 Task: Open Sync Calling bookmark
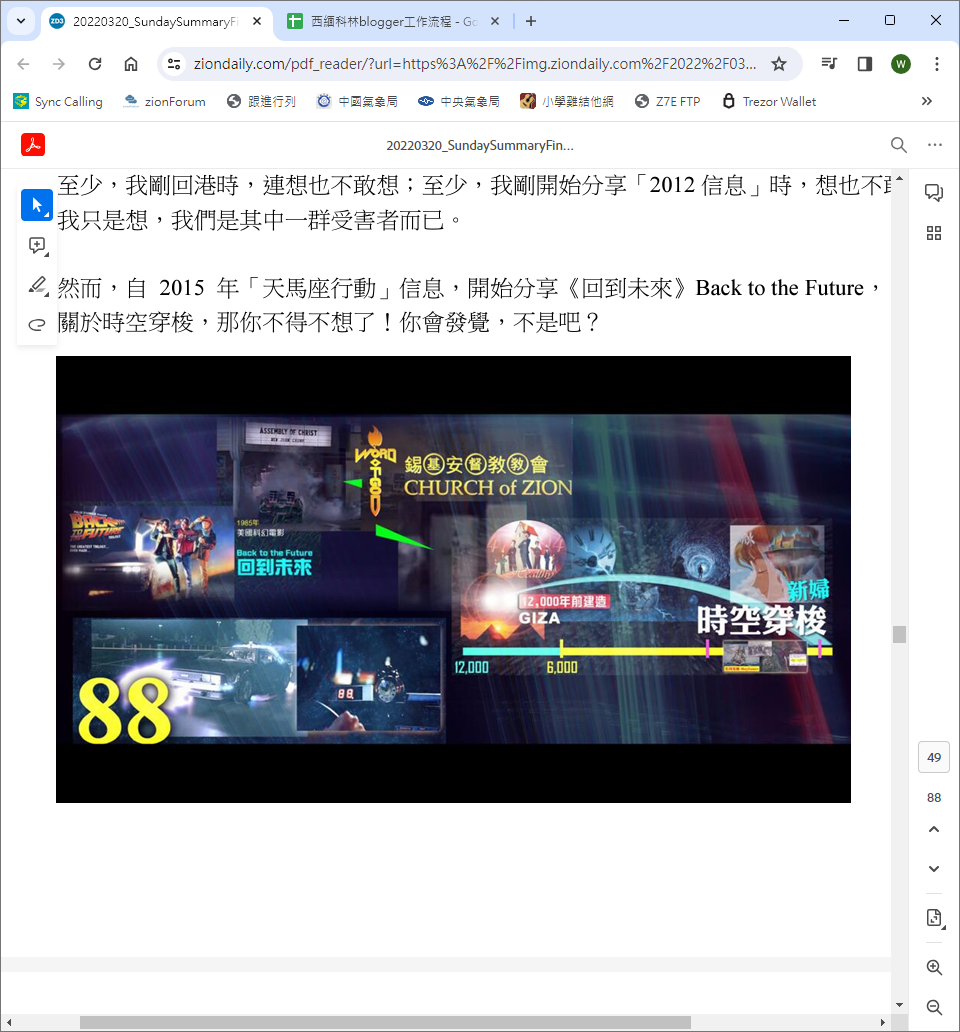[58, 101]
